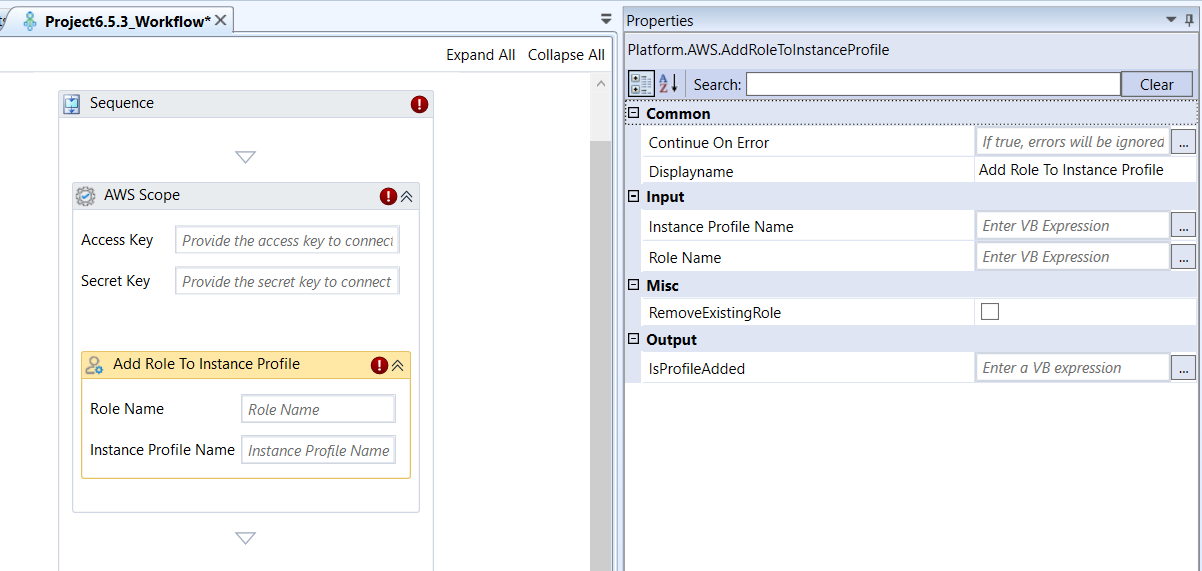Click Expand All in designer
Image resolution: width=1202 pixels, height=571 pixels.
481,55
